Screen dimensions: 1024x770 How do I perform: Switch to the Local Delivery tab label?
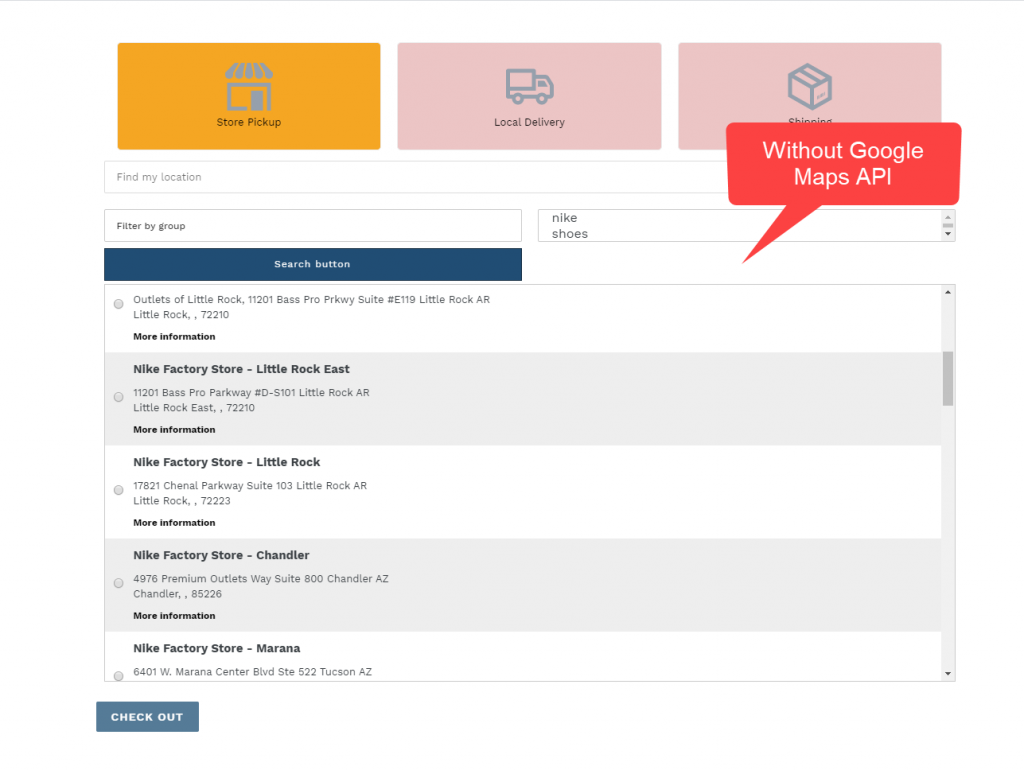point(529,122)
